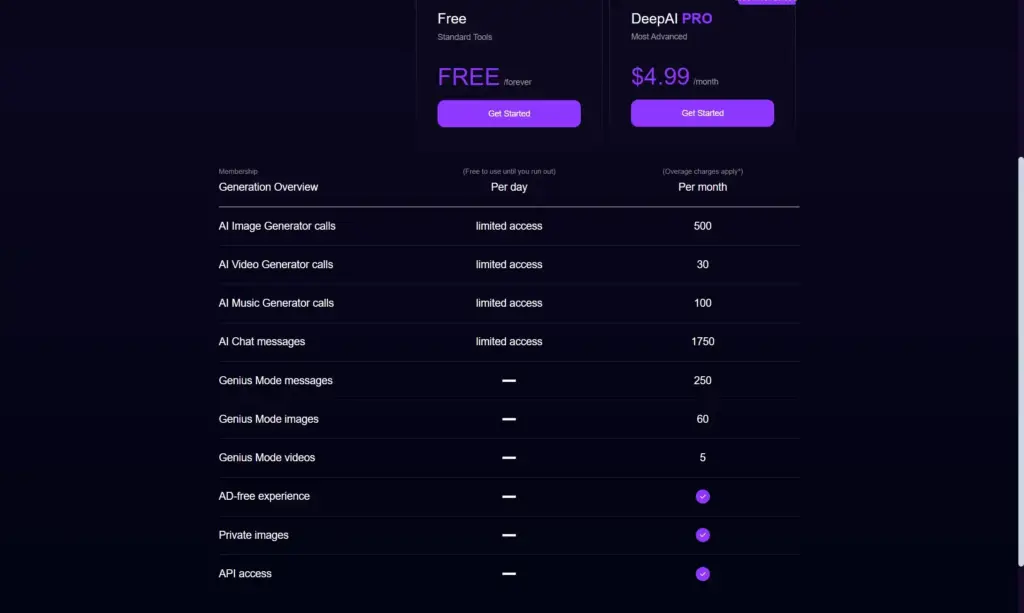Screen dimensions: 1024x613
Task: Click the FREE forever price label
Action: pos(485,77)
